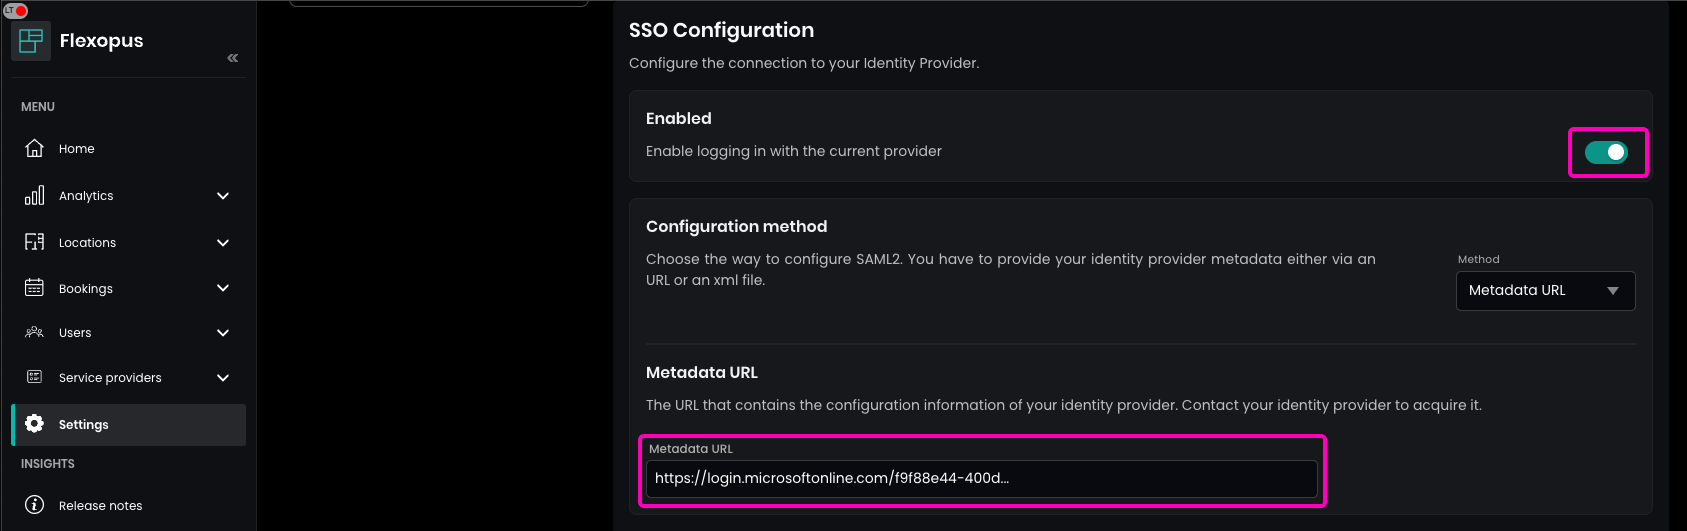1687x531 pixels.
Task: Click the Users group icon
Action: pyautogui.click(x=34, y=332)
